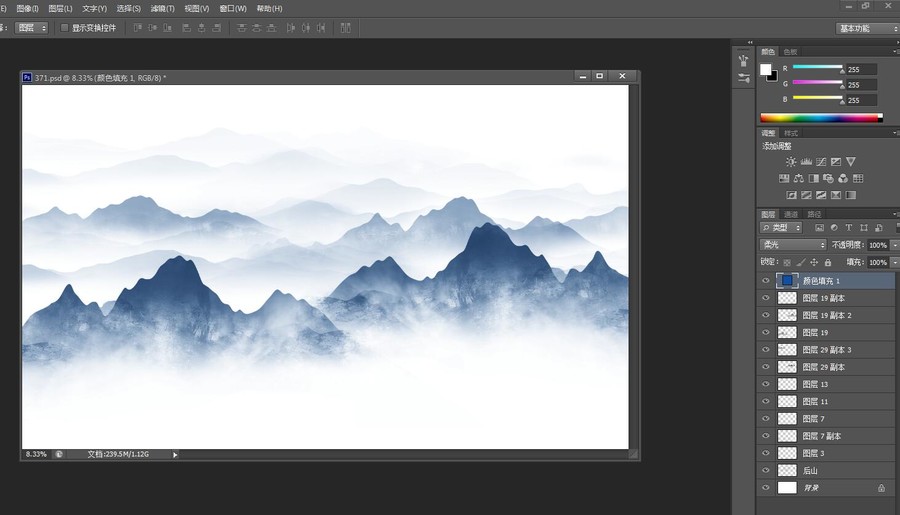Collapse the panels with double-arrow icon

750,42
